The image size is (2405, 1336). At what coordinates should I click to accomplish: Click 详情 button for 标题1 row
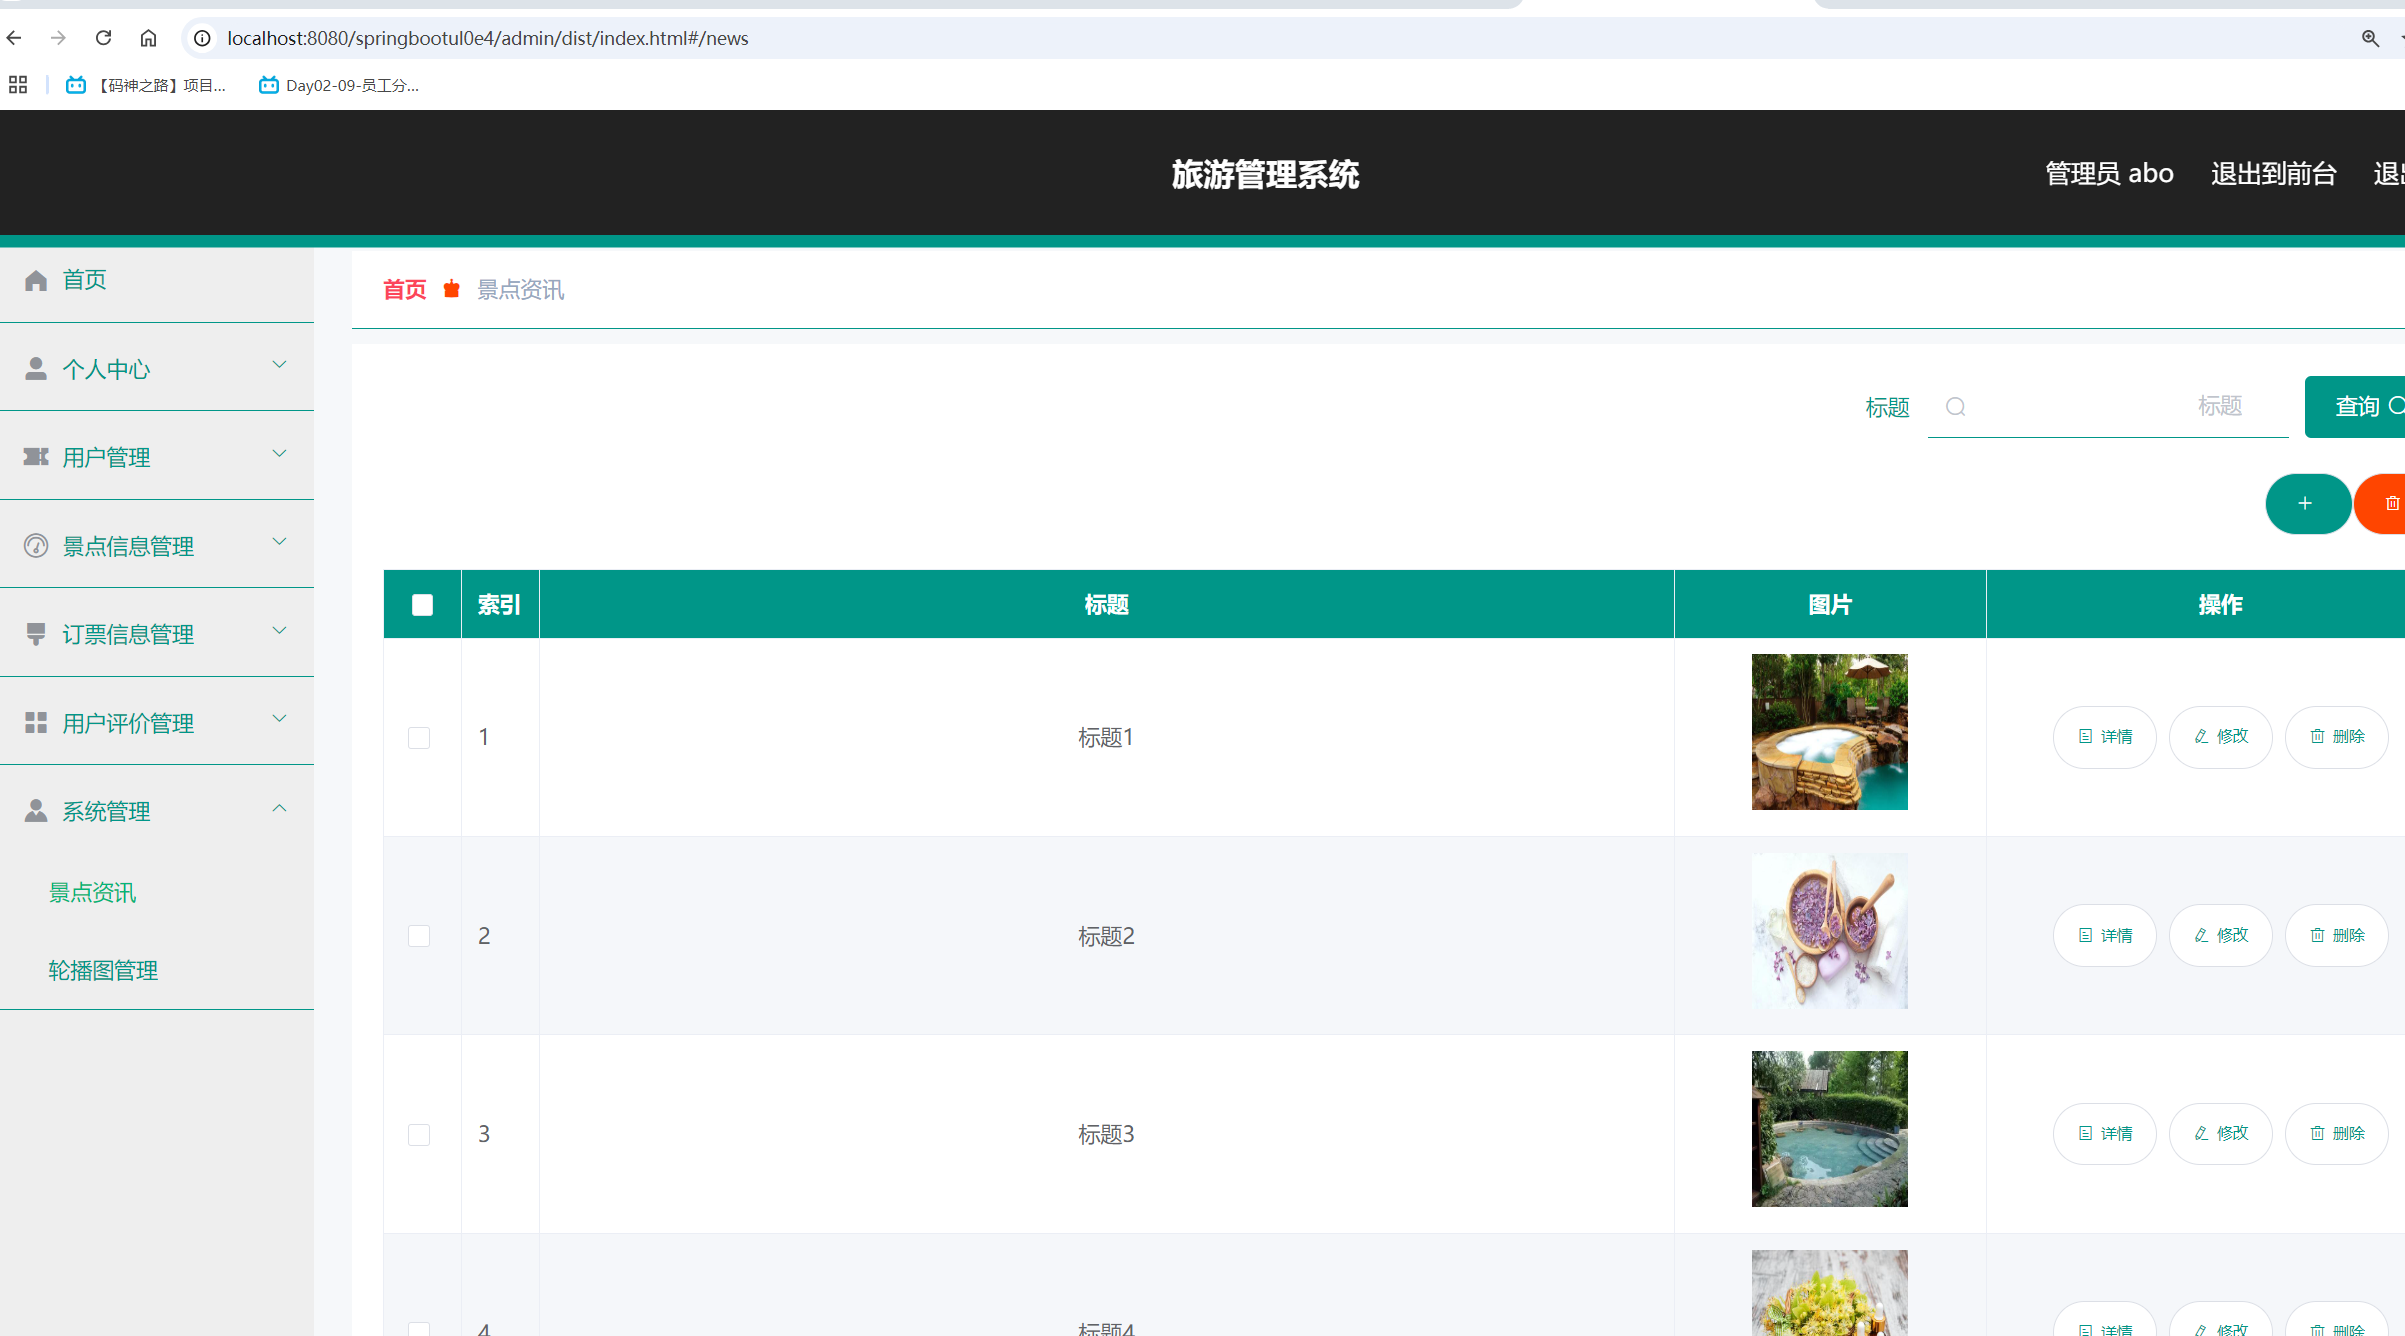[x=2104, y=737]
